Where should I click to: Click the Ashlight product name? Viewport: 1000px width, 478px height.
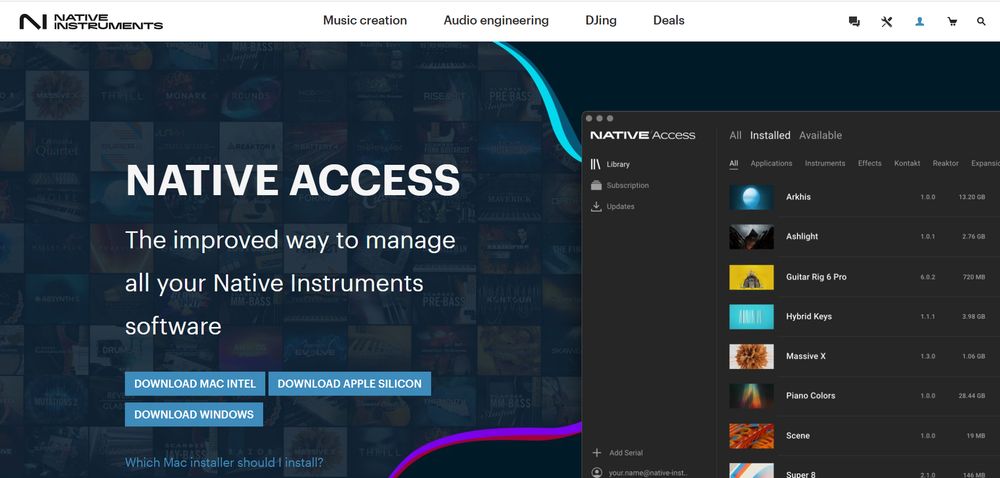(802, 236)
